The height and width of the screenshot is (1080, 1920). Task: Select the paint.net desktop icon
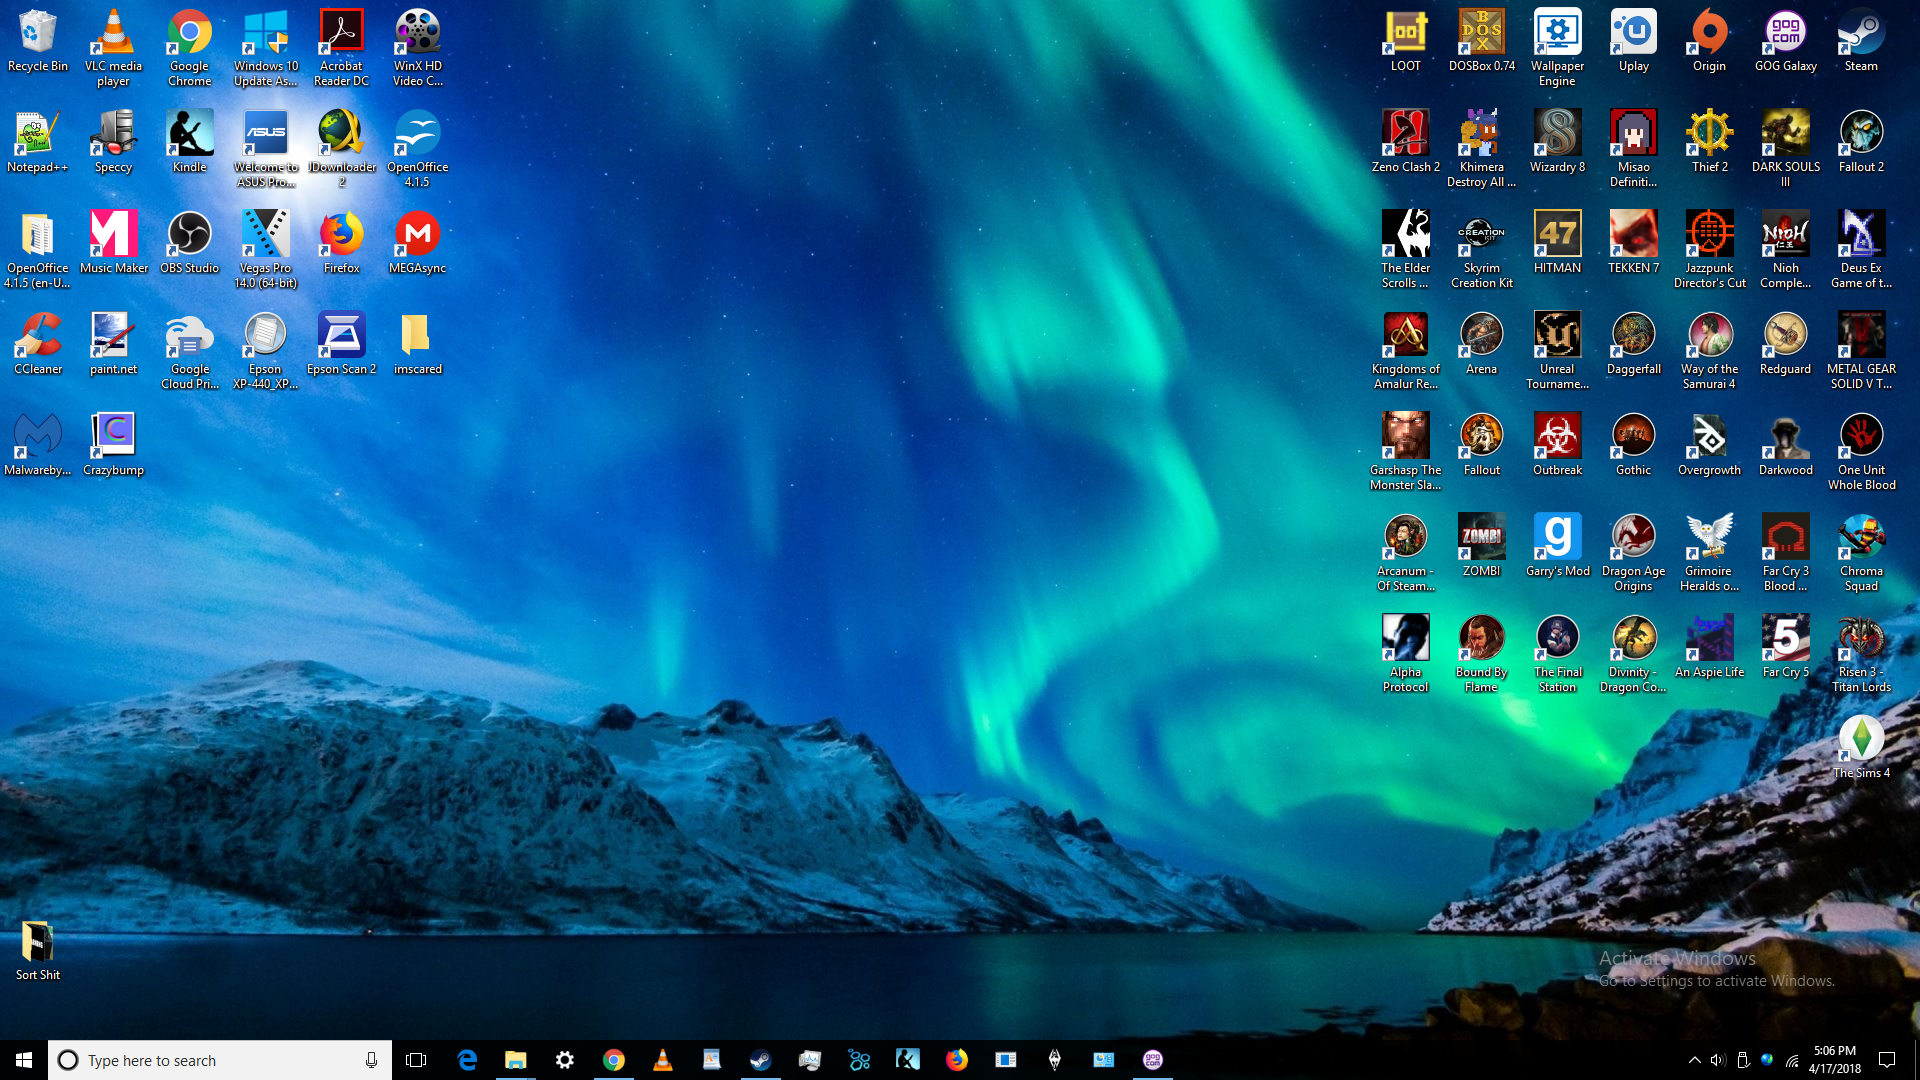[114, 345]
